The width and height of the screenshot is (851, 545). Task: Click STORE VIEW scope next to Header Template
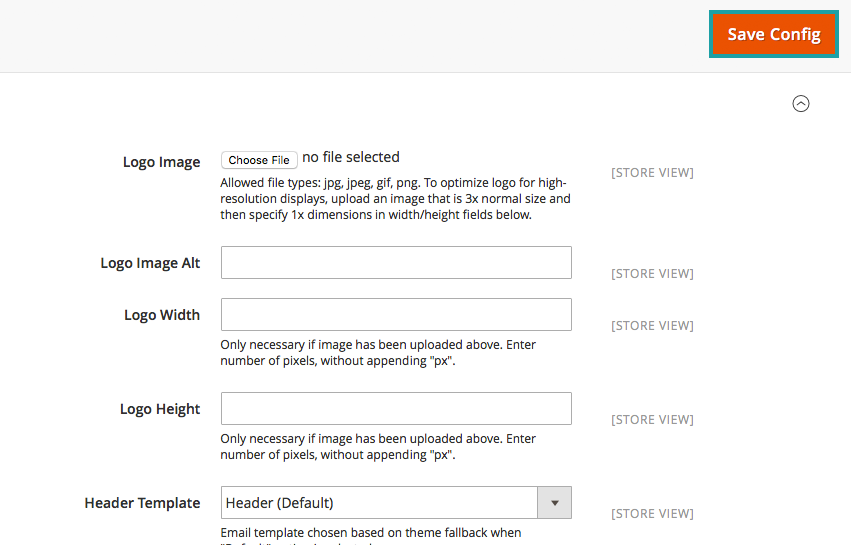(652, 514)
